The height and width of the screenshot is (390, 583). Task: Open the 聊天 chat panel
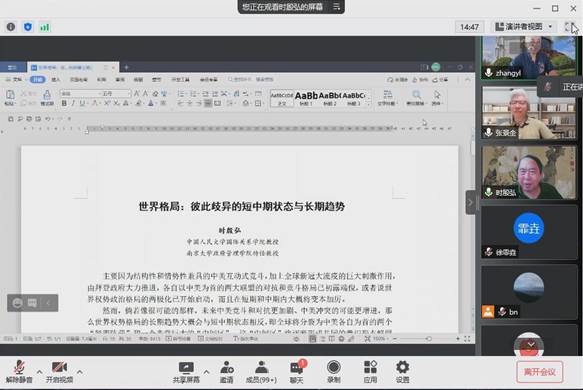(297, 372)
